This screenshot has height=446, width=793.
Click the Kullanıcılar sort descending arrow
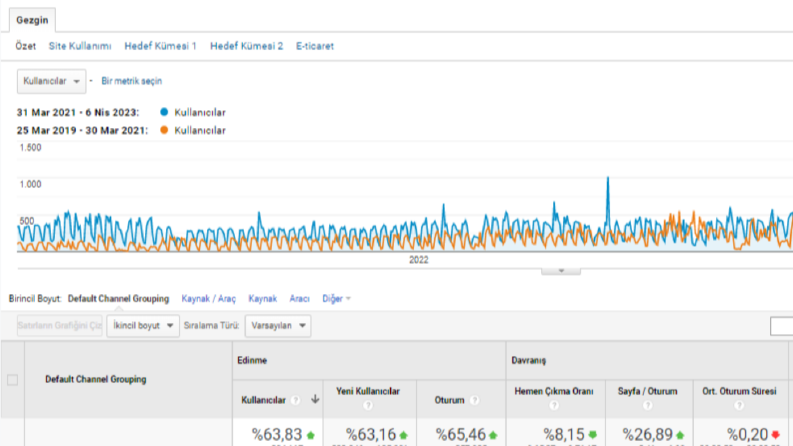315,399
